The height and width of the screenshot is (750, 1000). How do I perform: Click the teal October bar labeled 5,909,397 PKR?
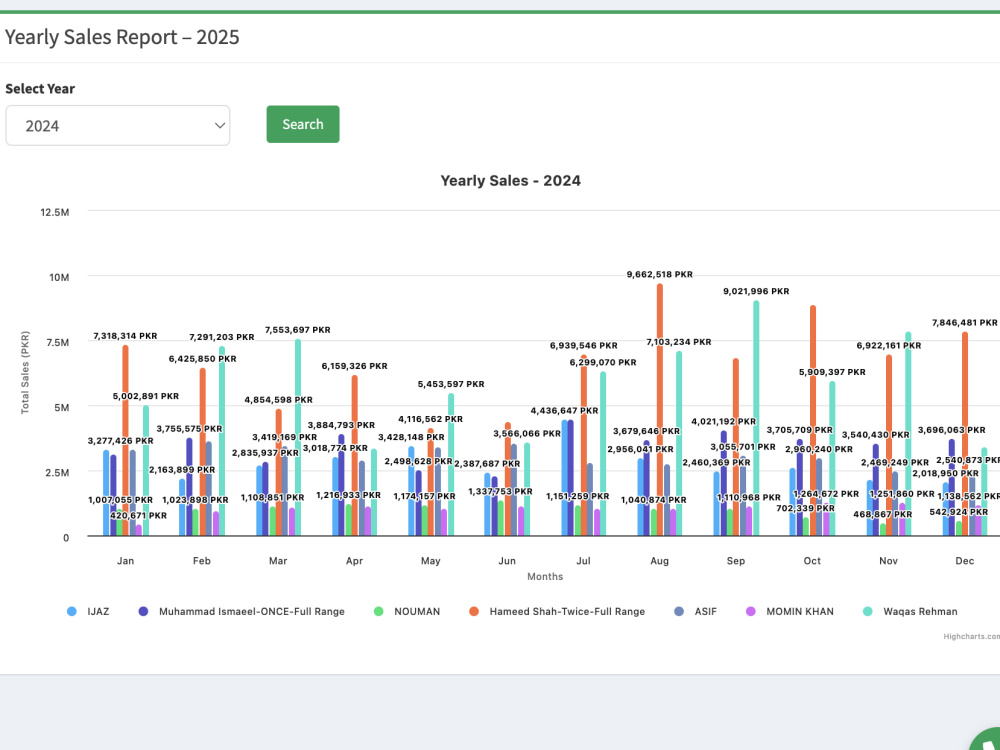tap(832, 459)
